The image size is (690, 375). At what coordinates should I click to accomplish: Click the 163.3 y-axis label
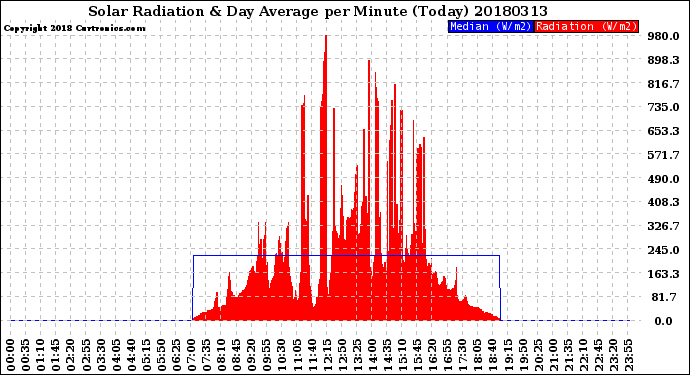[x=663, y=274]
